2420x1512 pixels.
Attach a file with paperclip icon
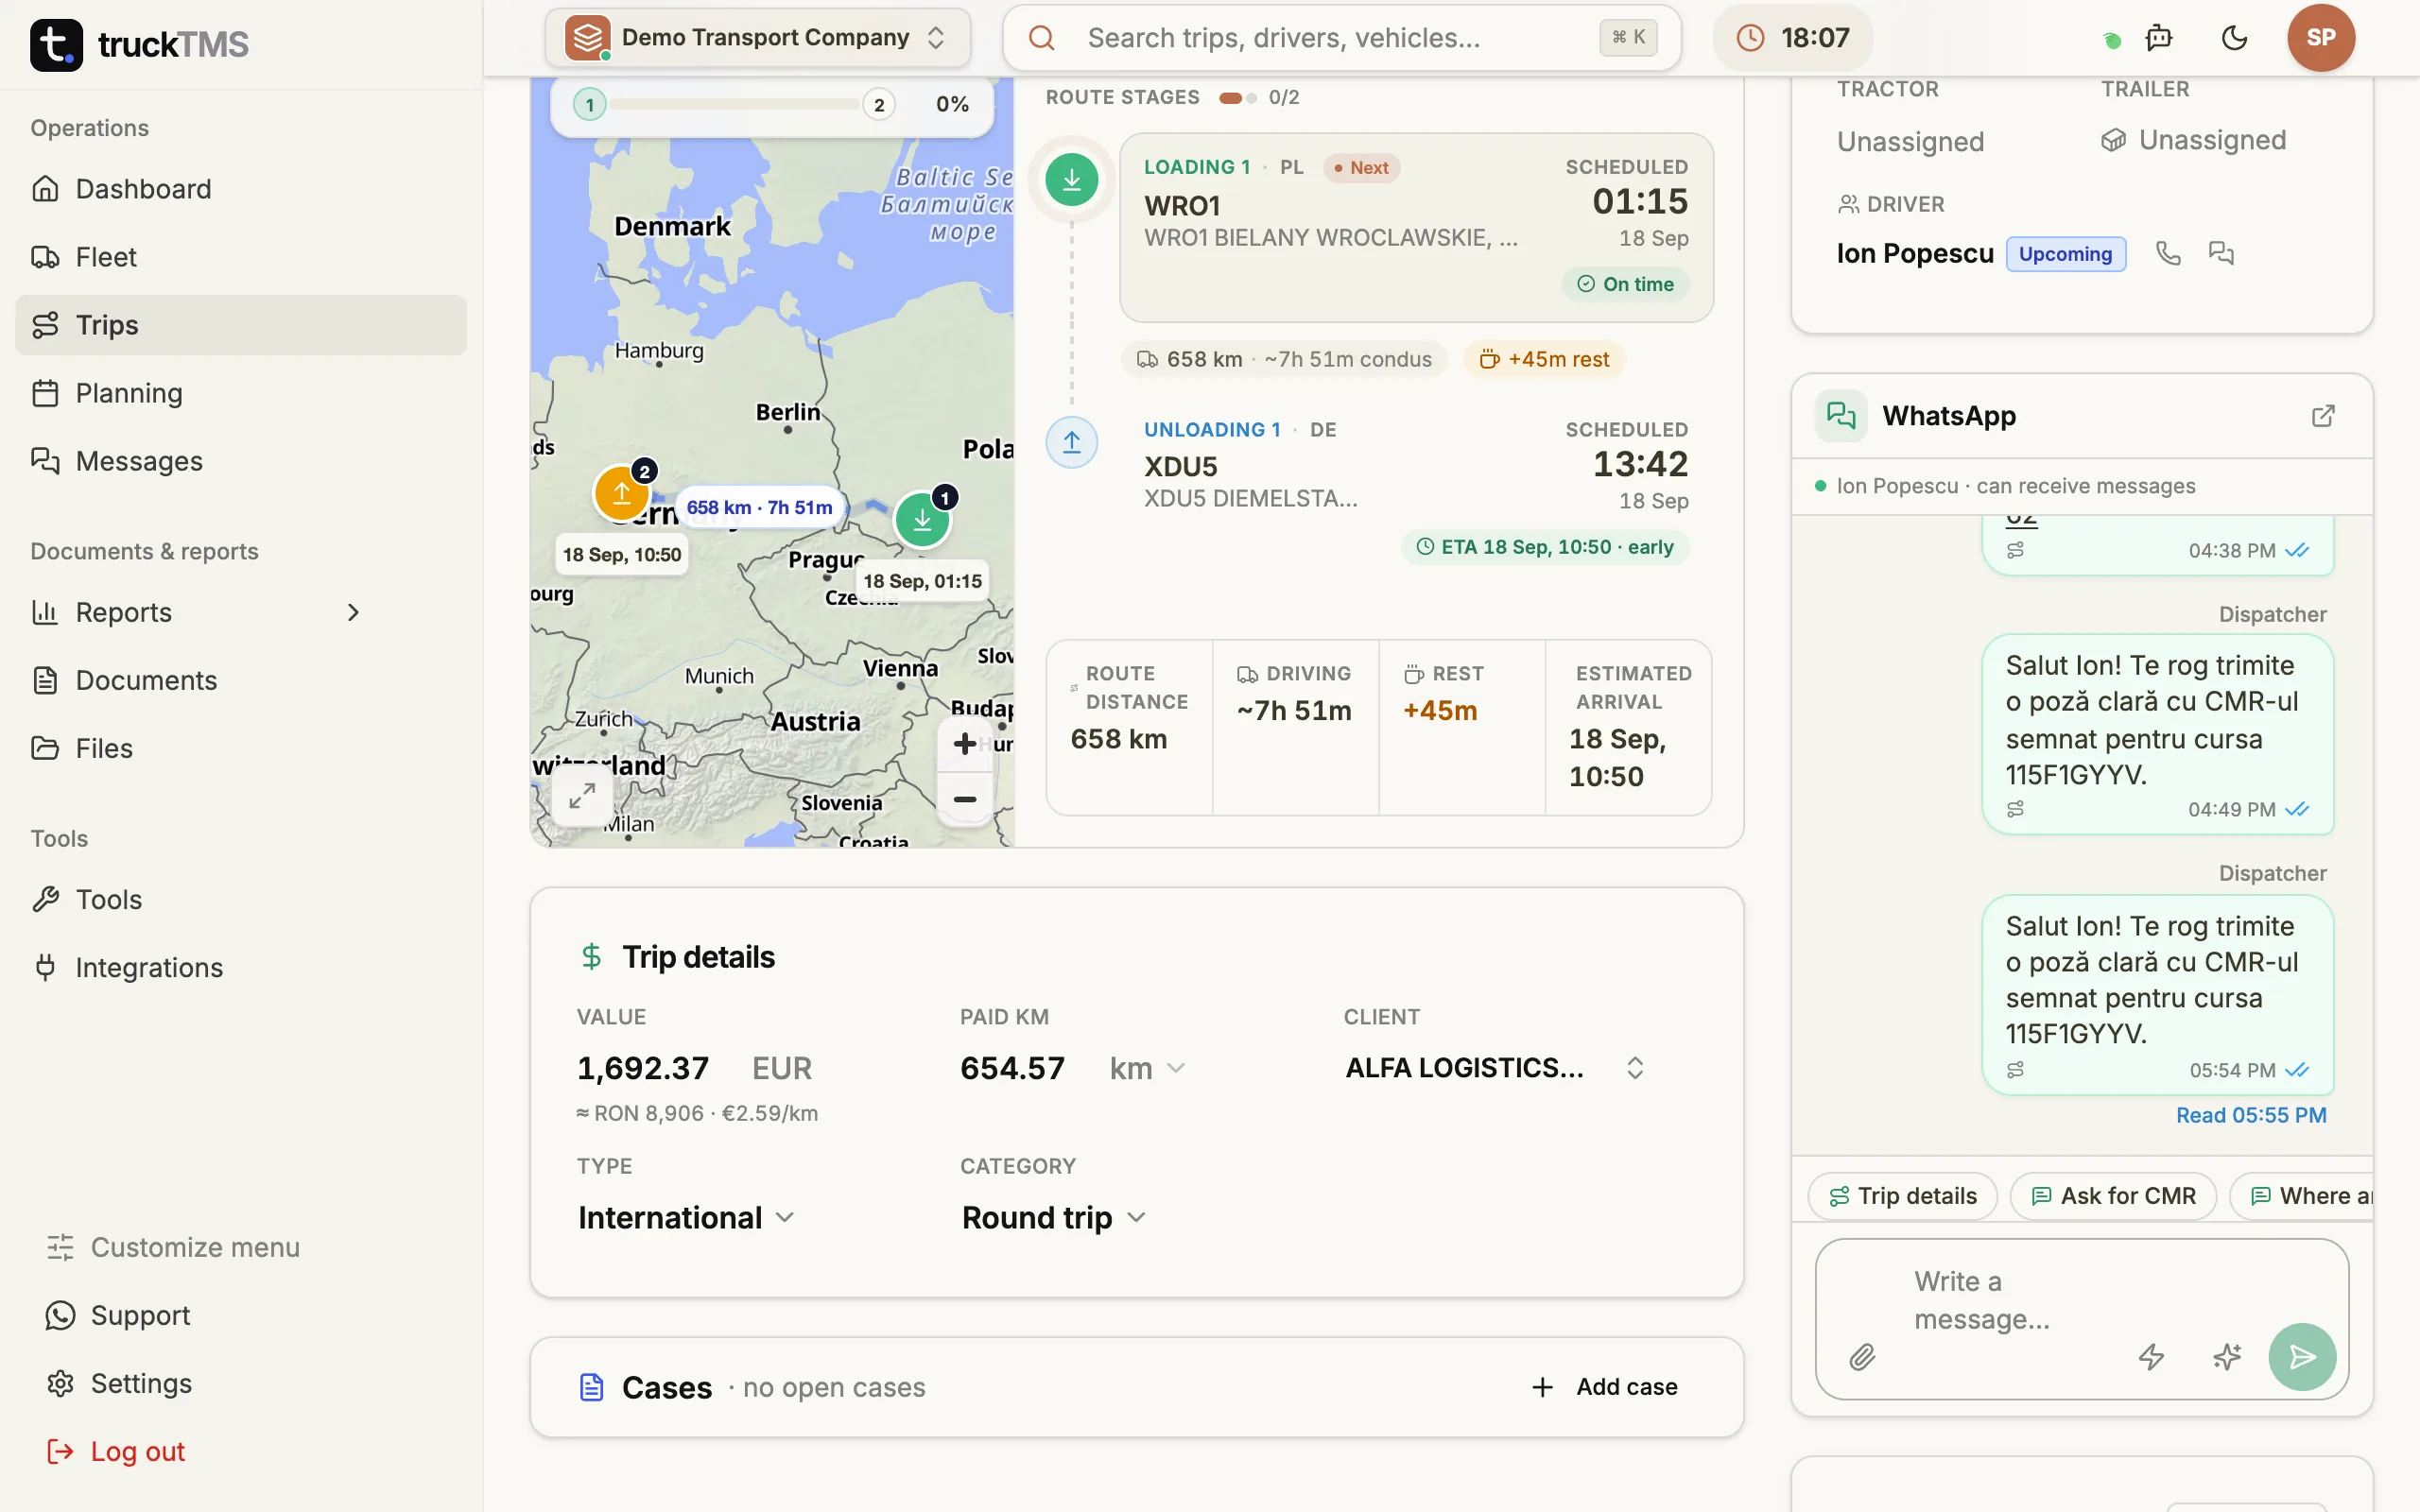[x=1862, y=1357]
